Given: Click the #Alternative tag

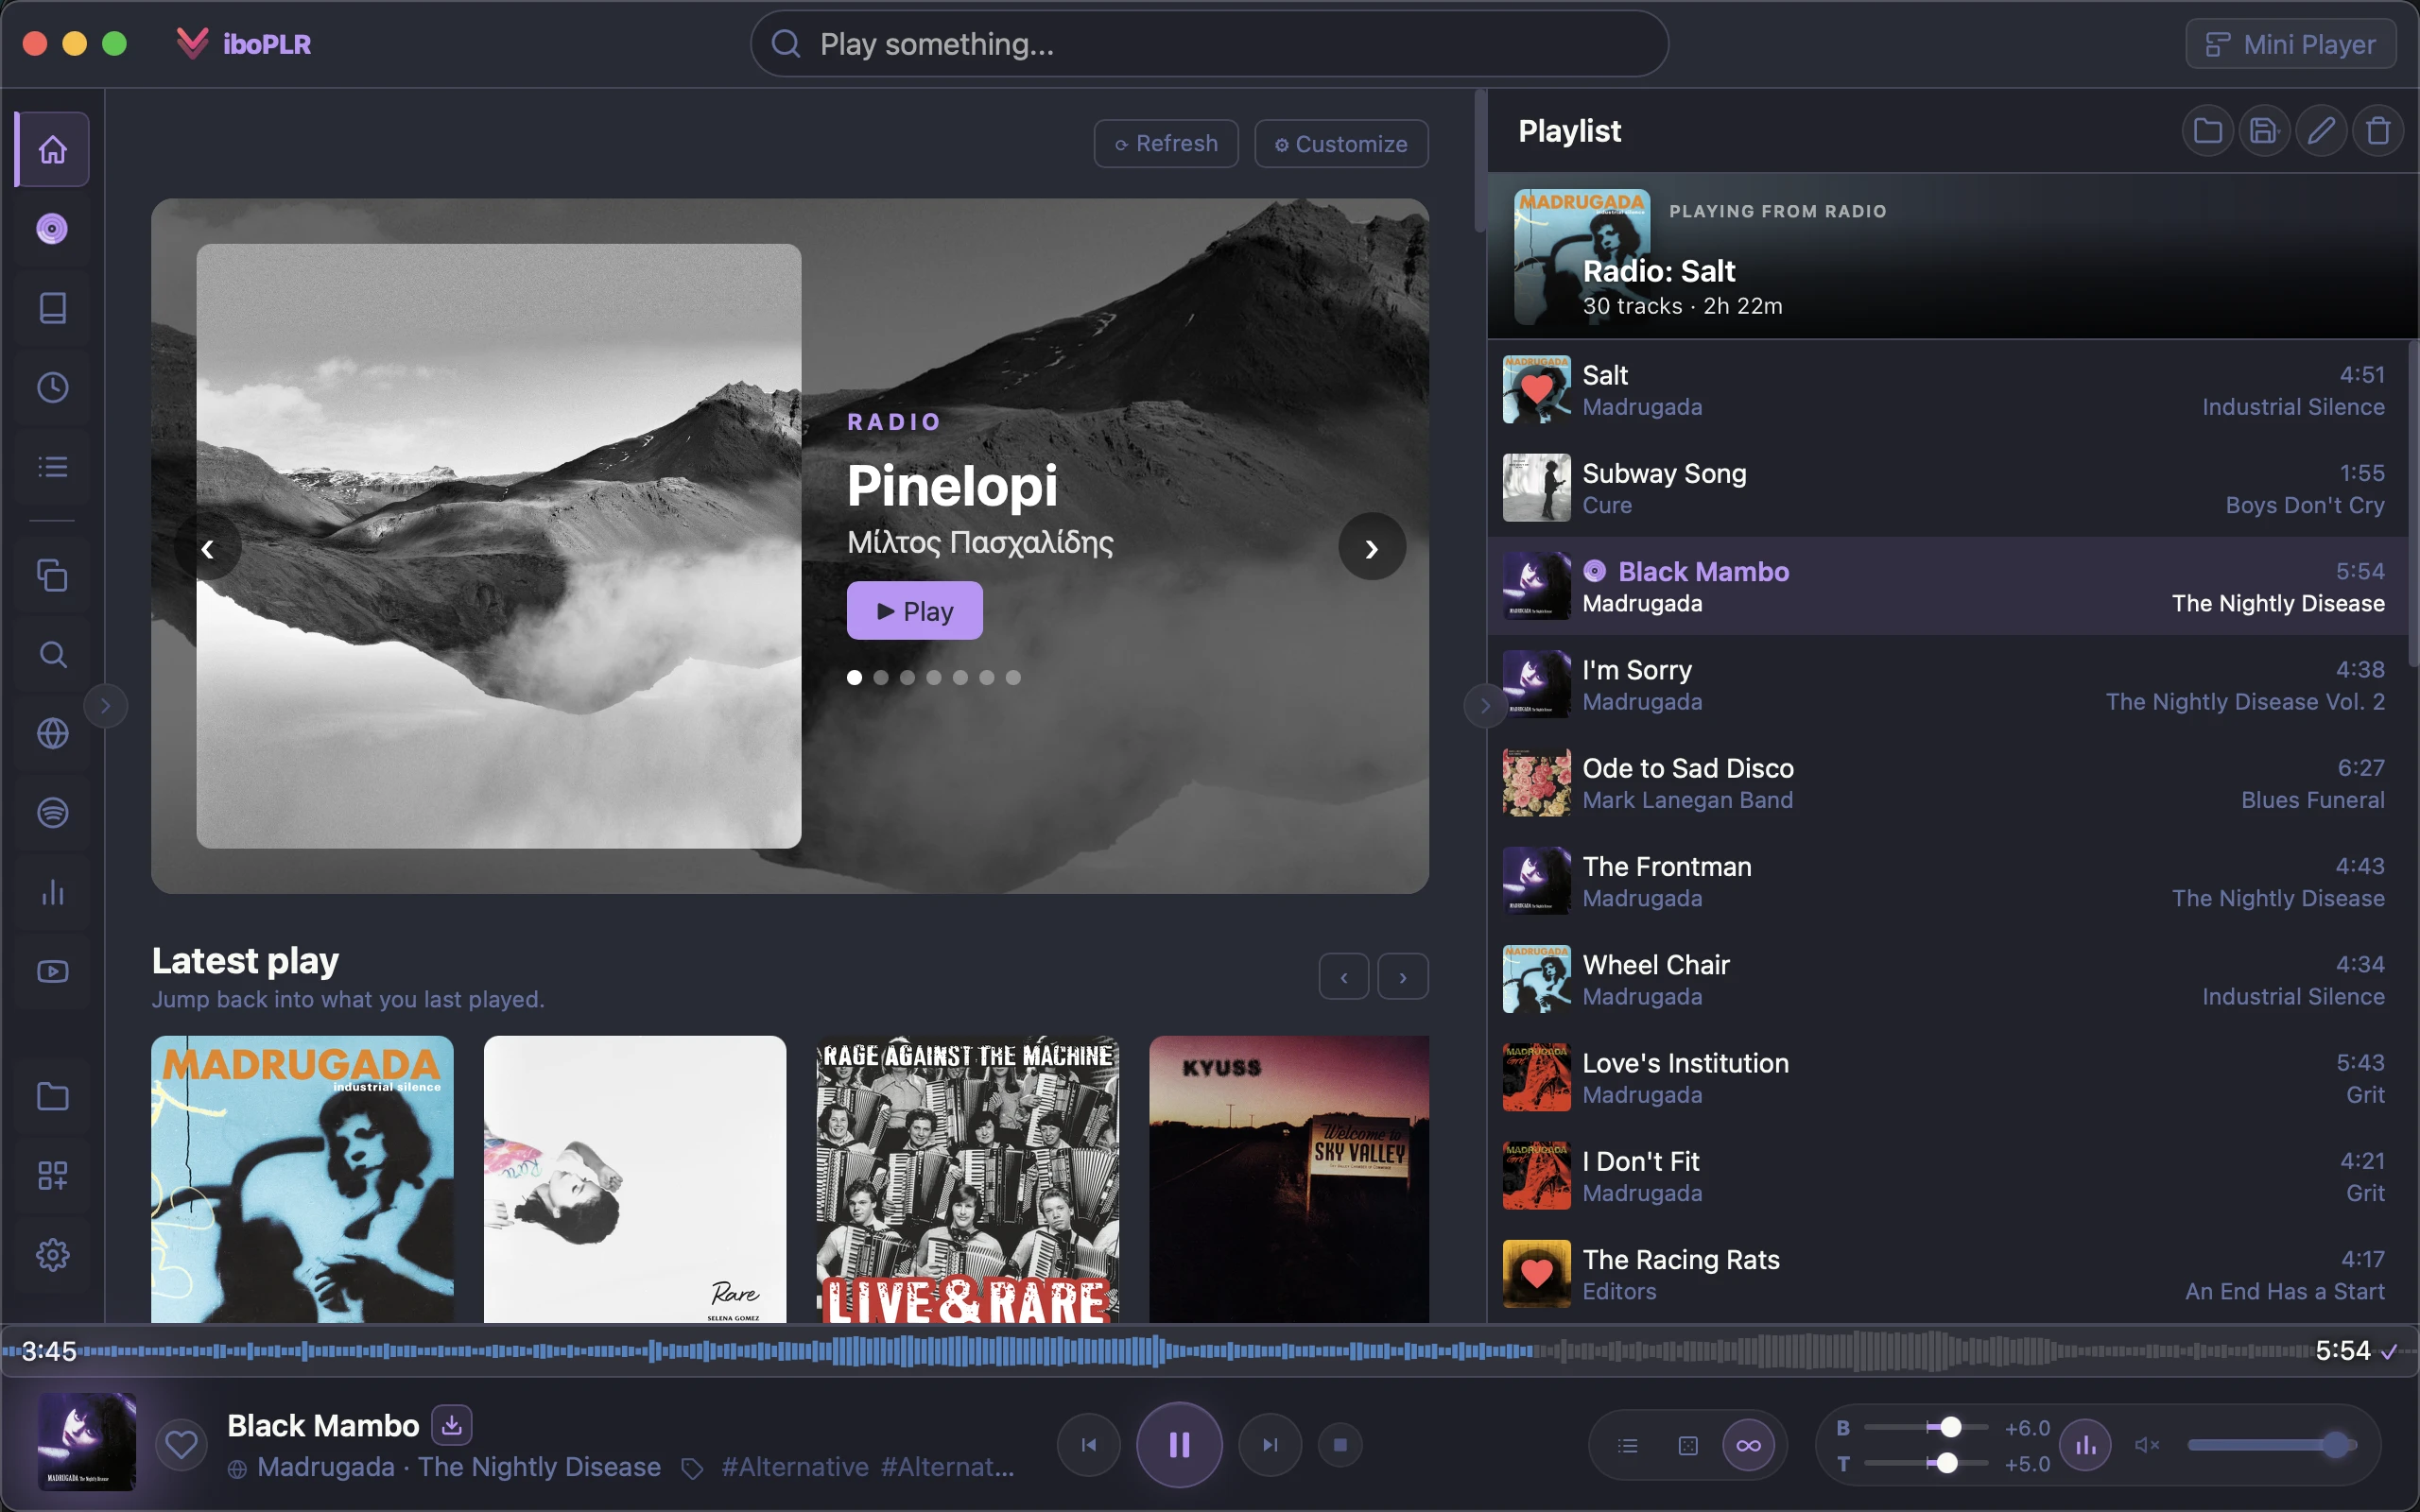Looking at the screenshot, I should click(x=795, y=1467).
